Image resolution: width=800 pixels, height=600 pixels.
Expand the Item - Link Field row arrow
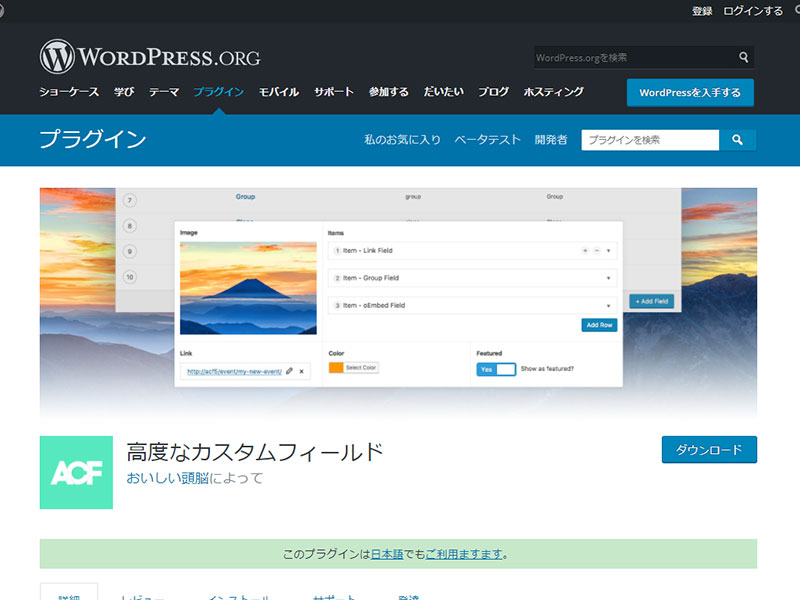click(609, 250)
